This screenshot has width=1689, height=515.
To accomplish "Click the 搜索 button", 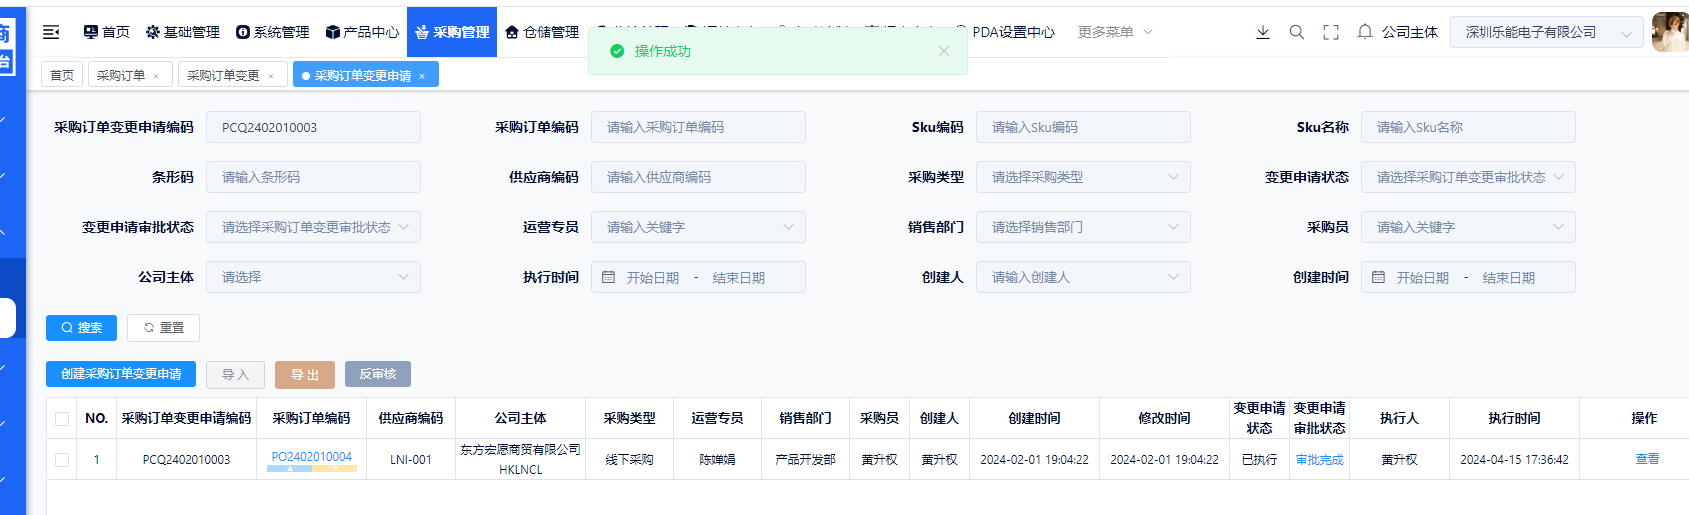I will (x=81, y=327).
